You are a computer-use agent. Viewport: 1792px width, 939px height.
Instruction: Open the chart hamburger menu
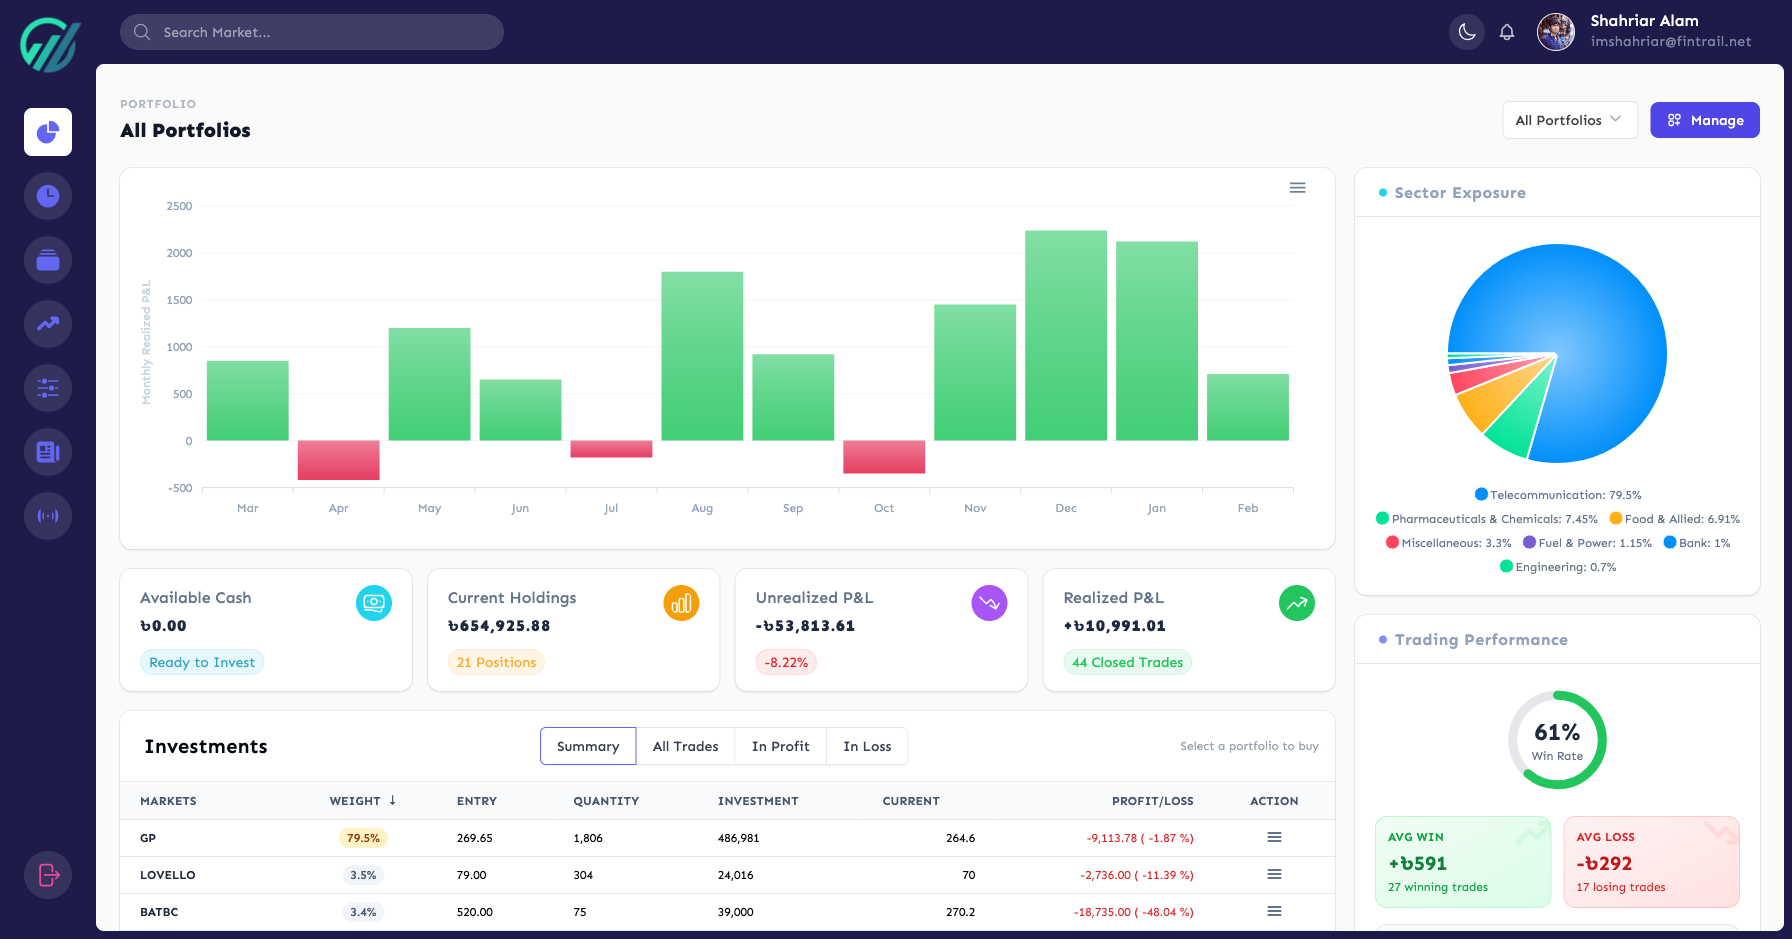click(x=1297, y=187)
